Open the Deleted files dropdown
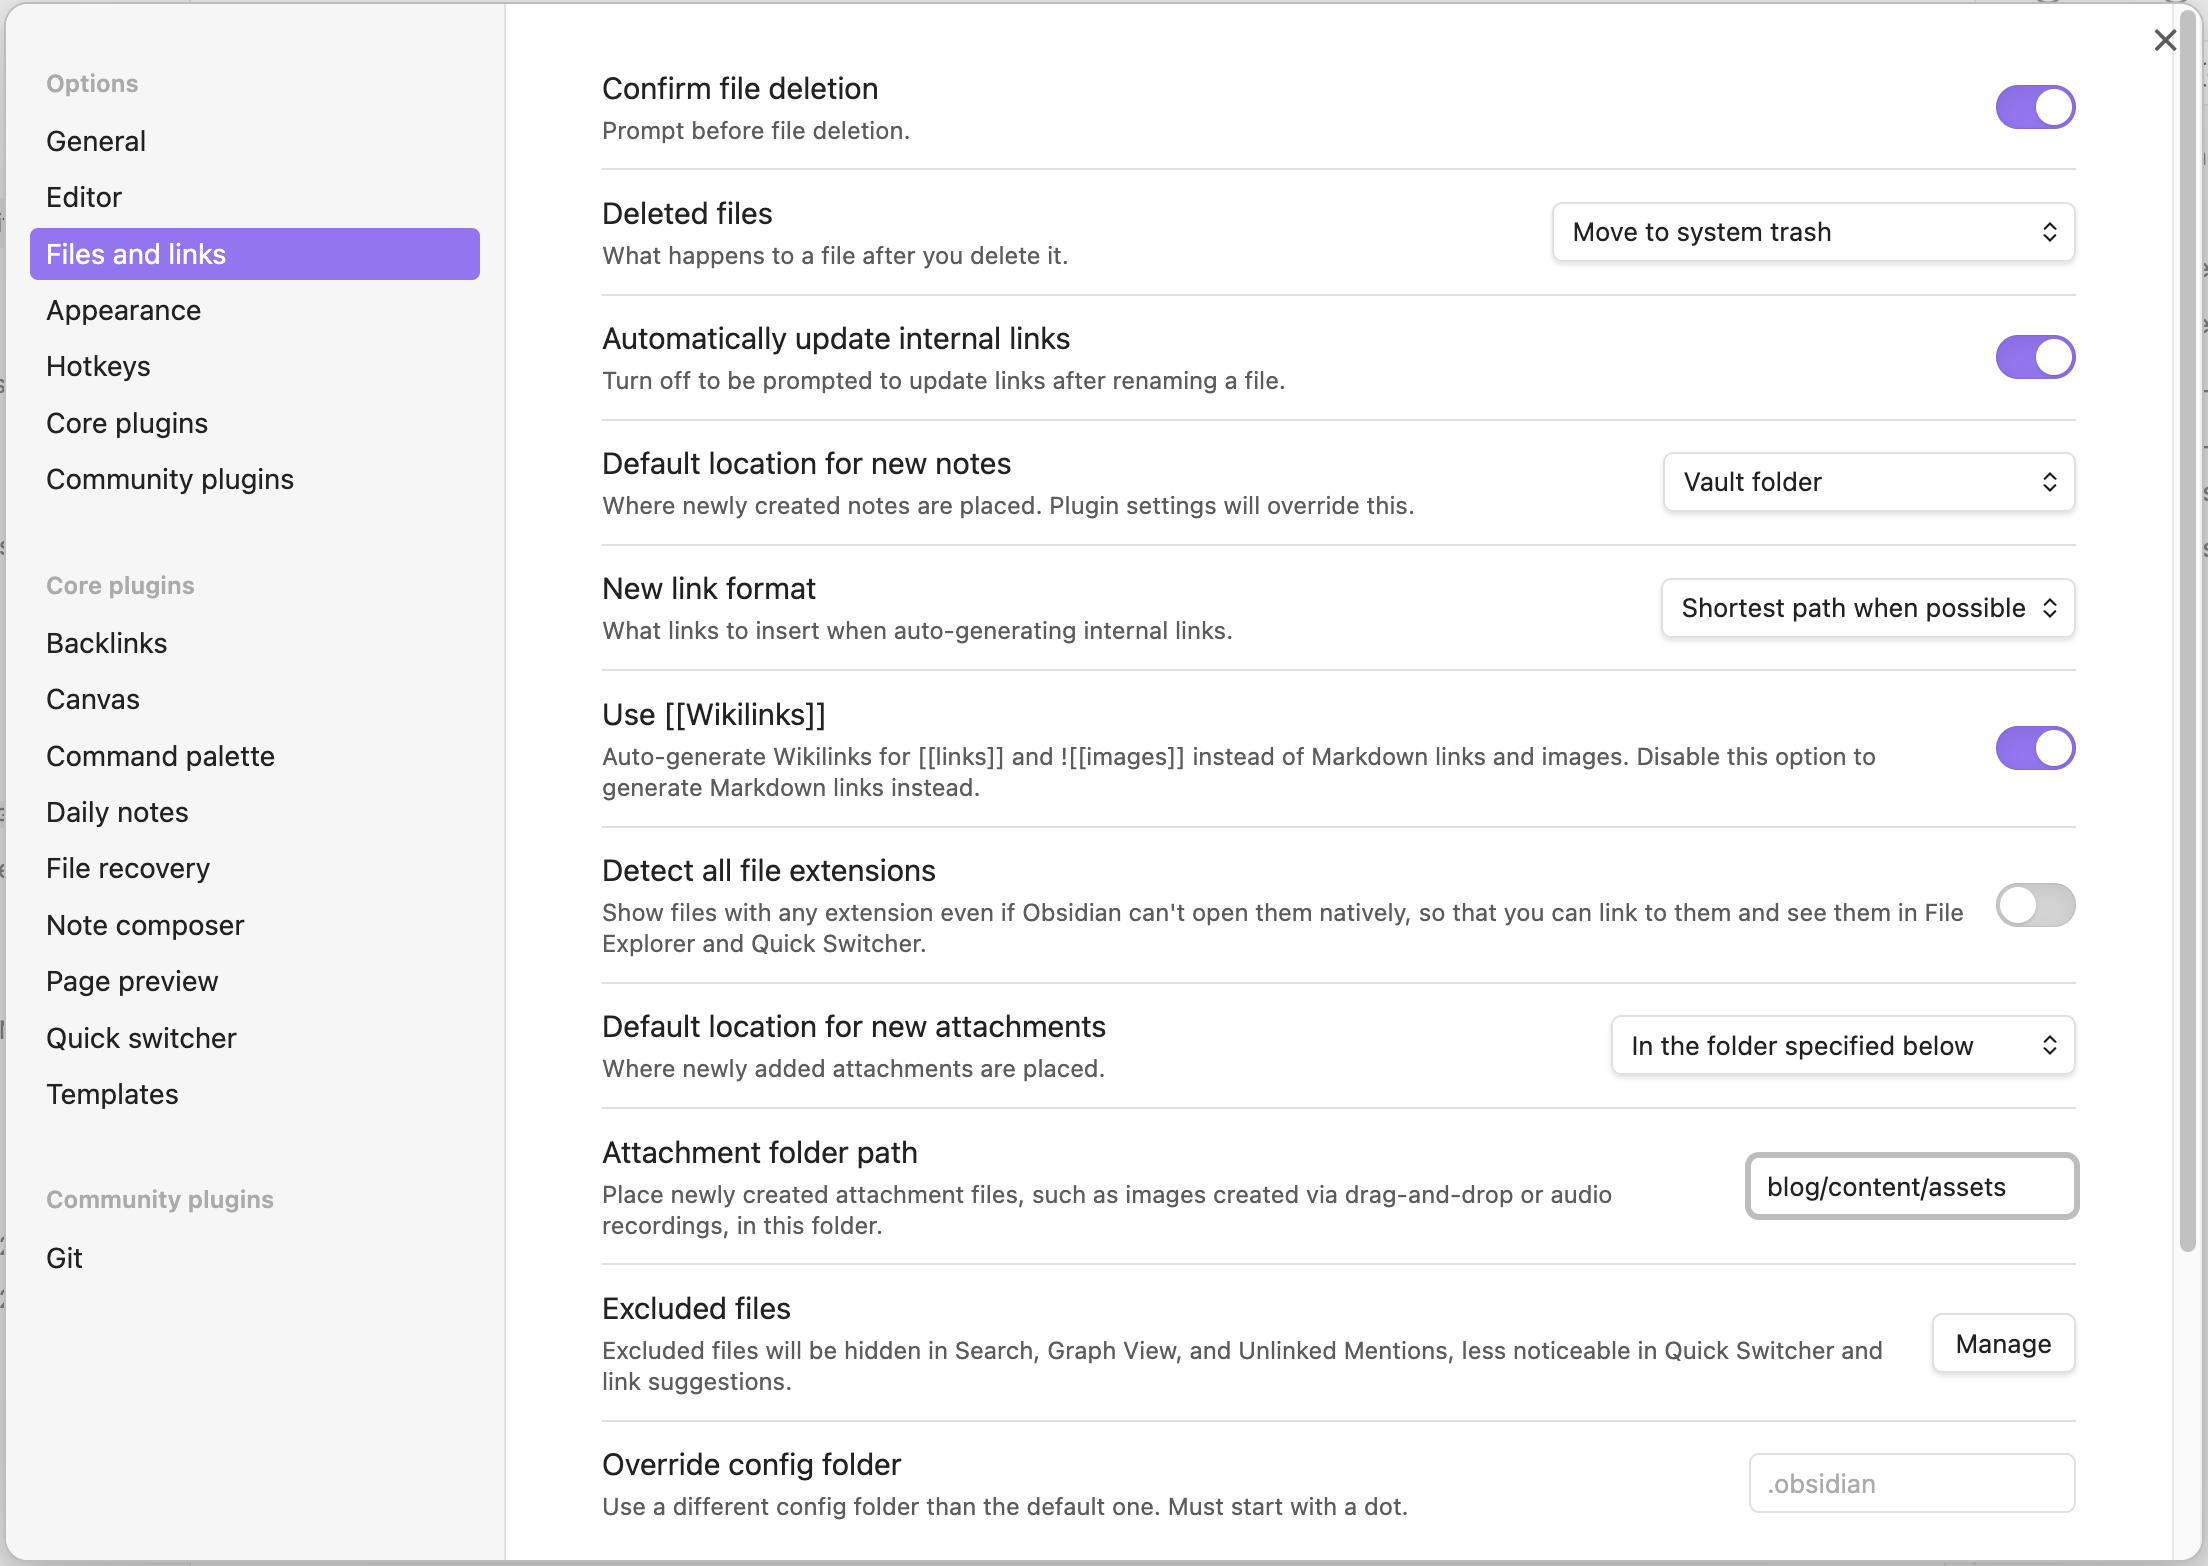Screen dimensions: 2208x1566 (1813, 232)
